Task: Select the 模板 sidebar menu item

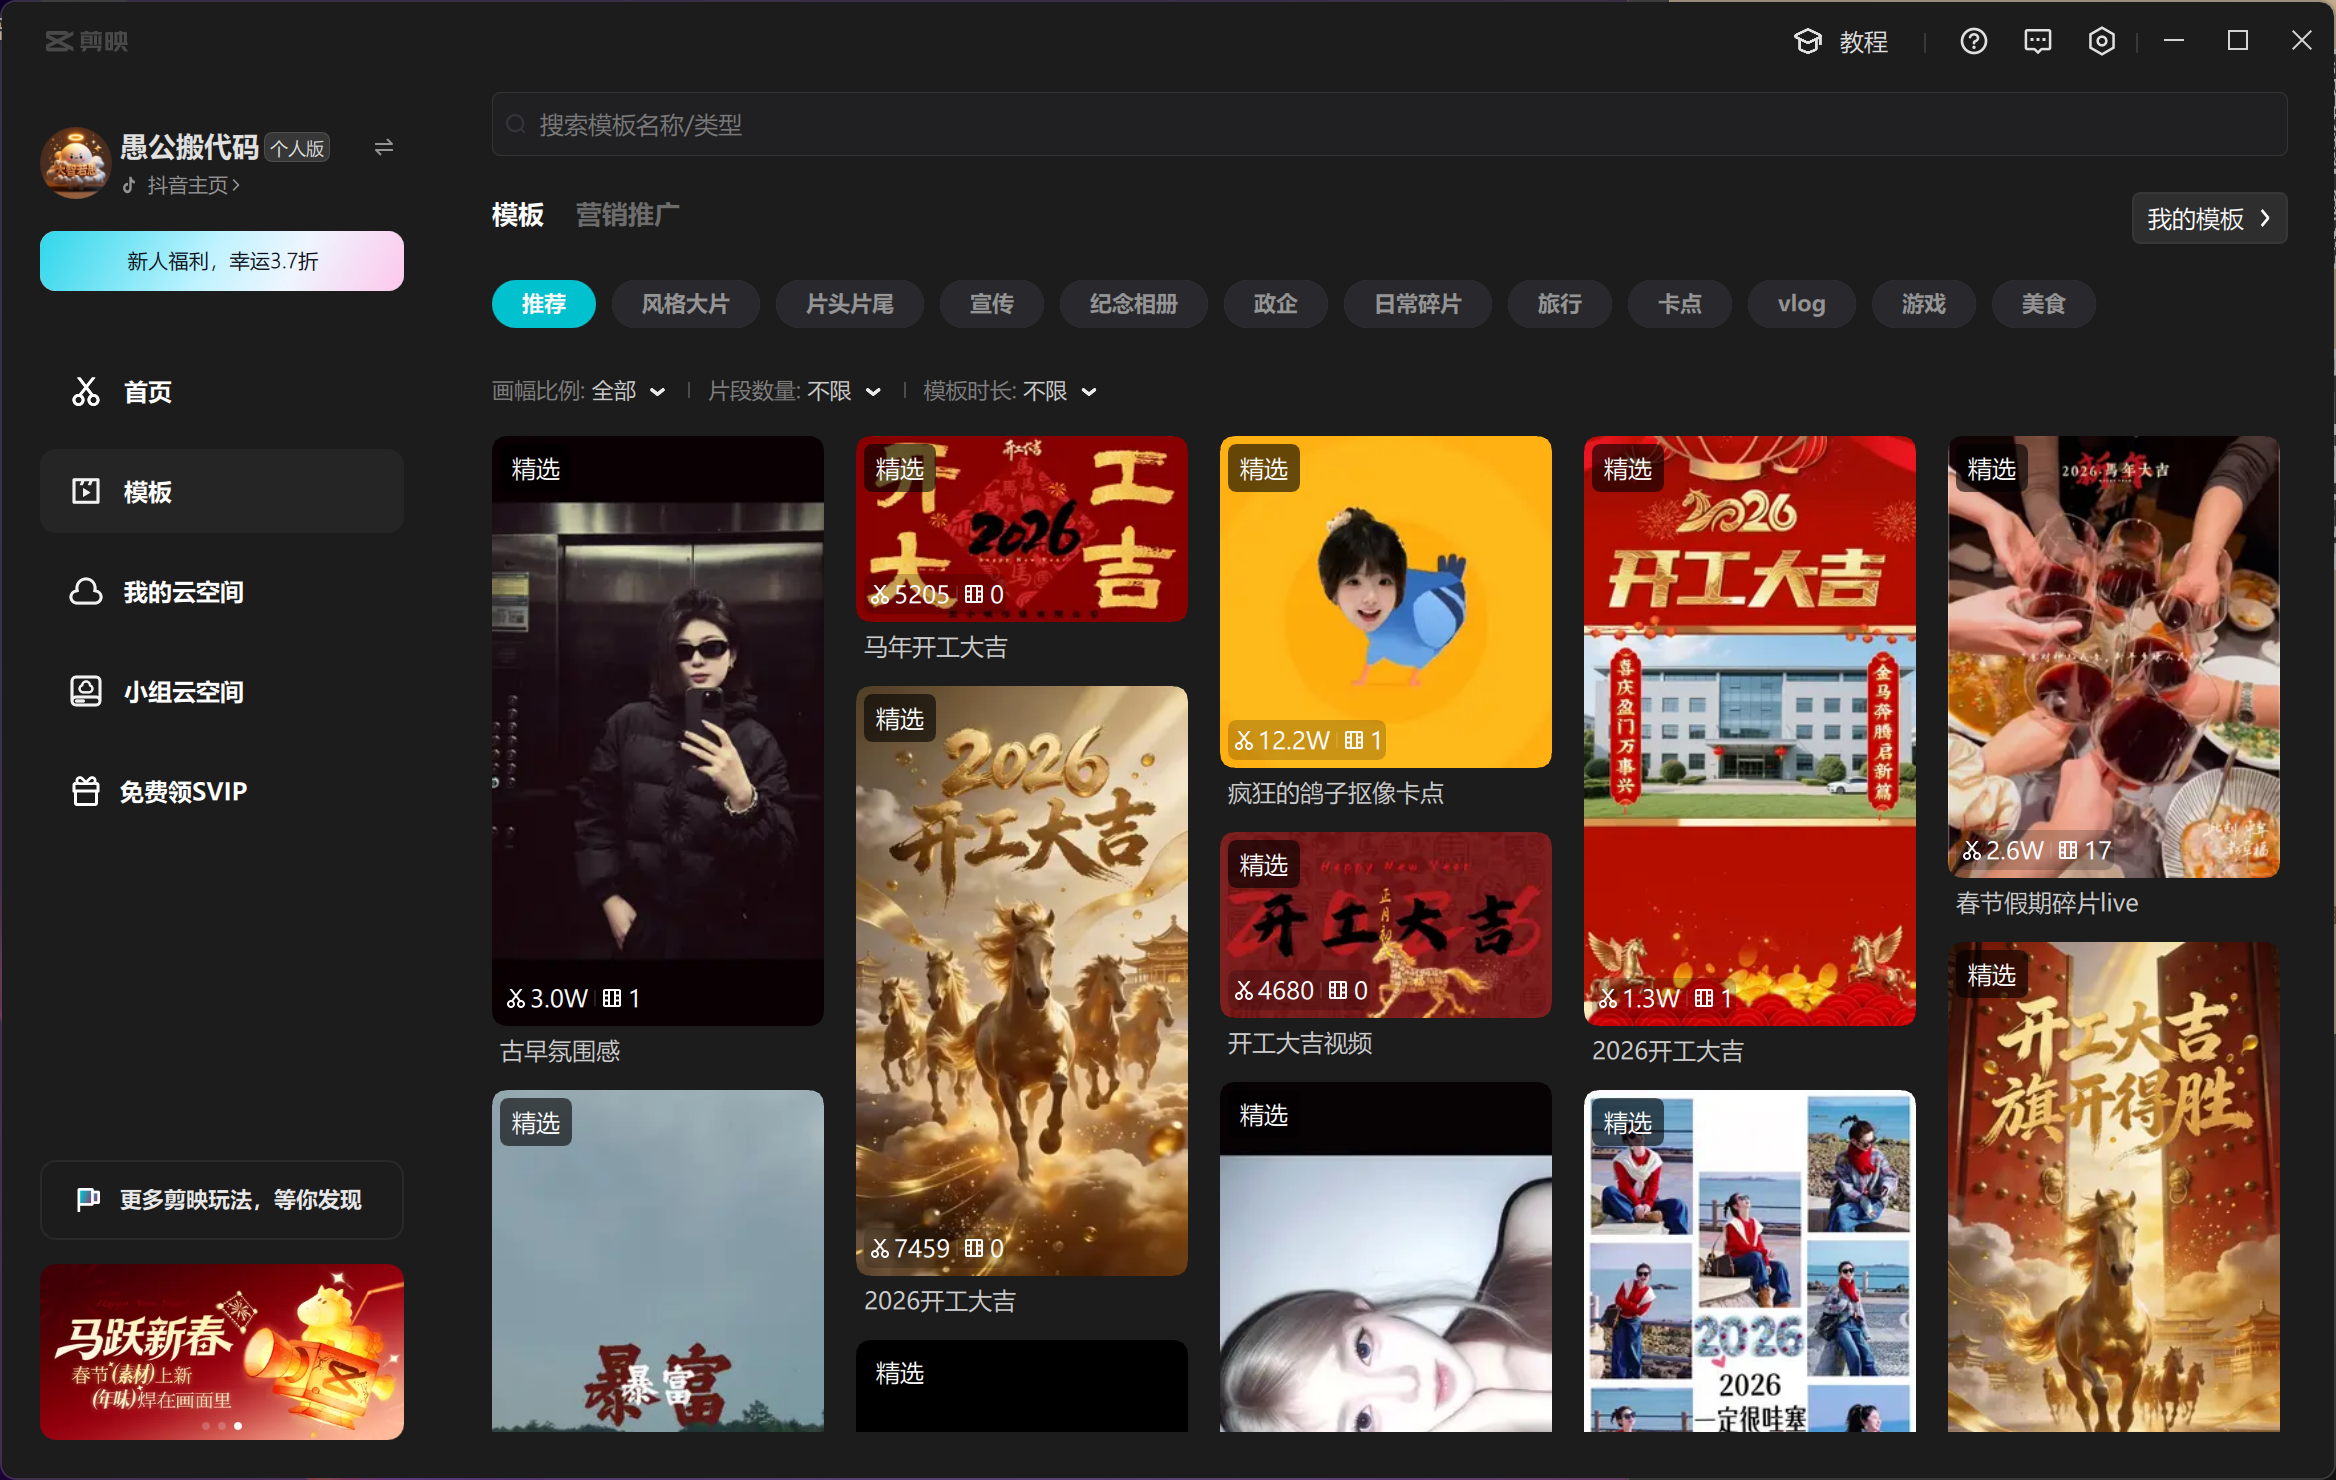Action: [222, 491]
